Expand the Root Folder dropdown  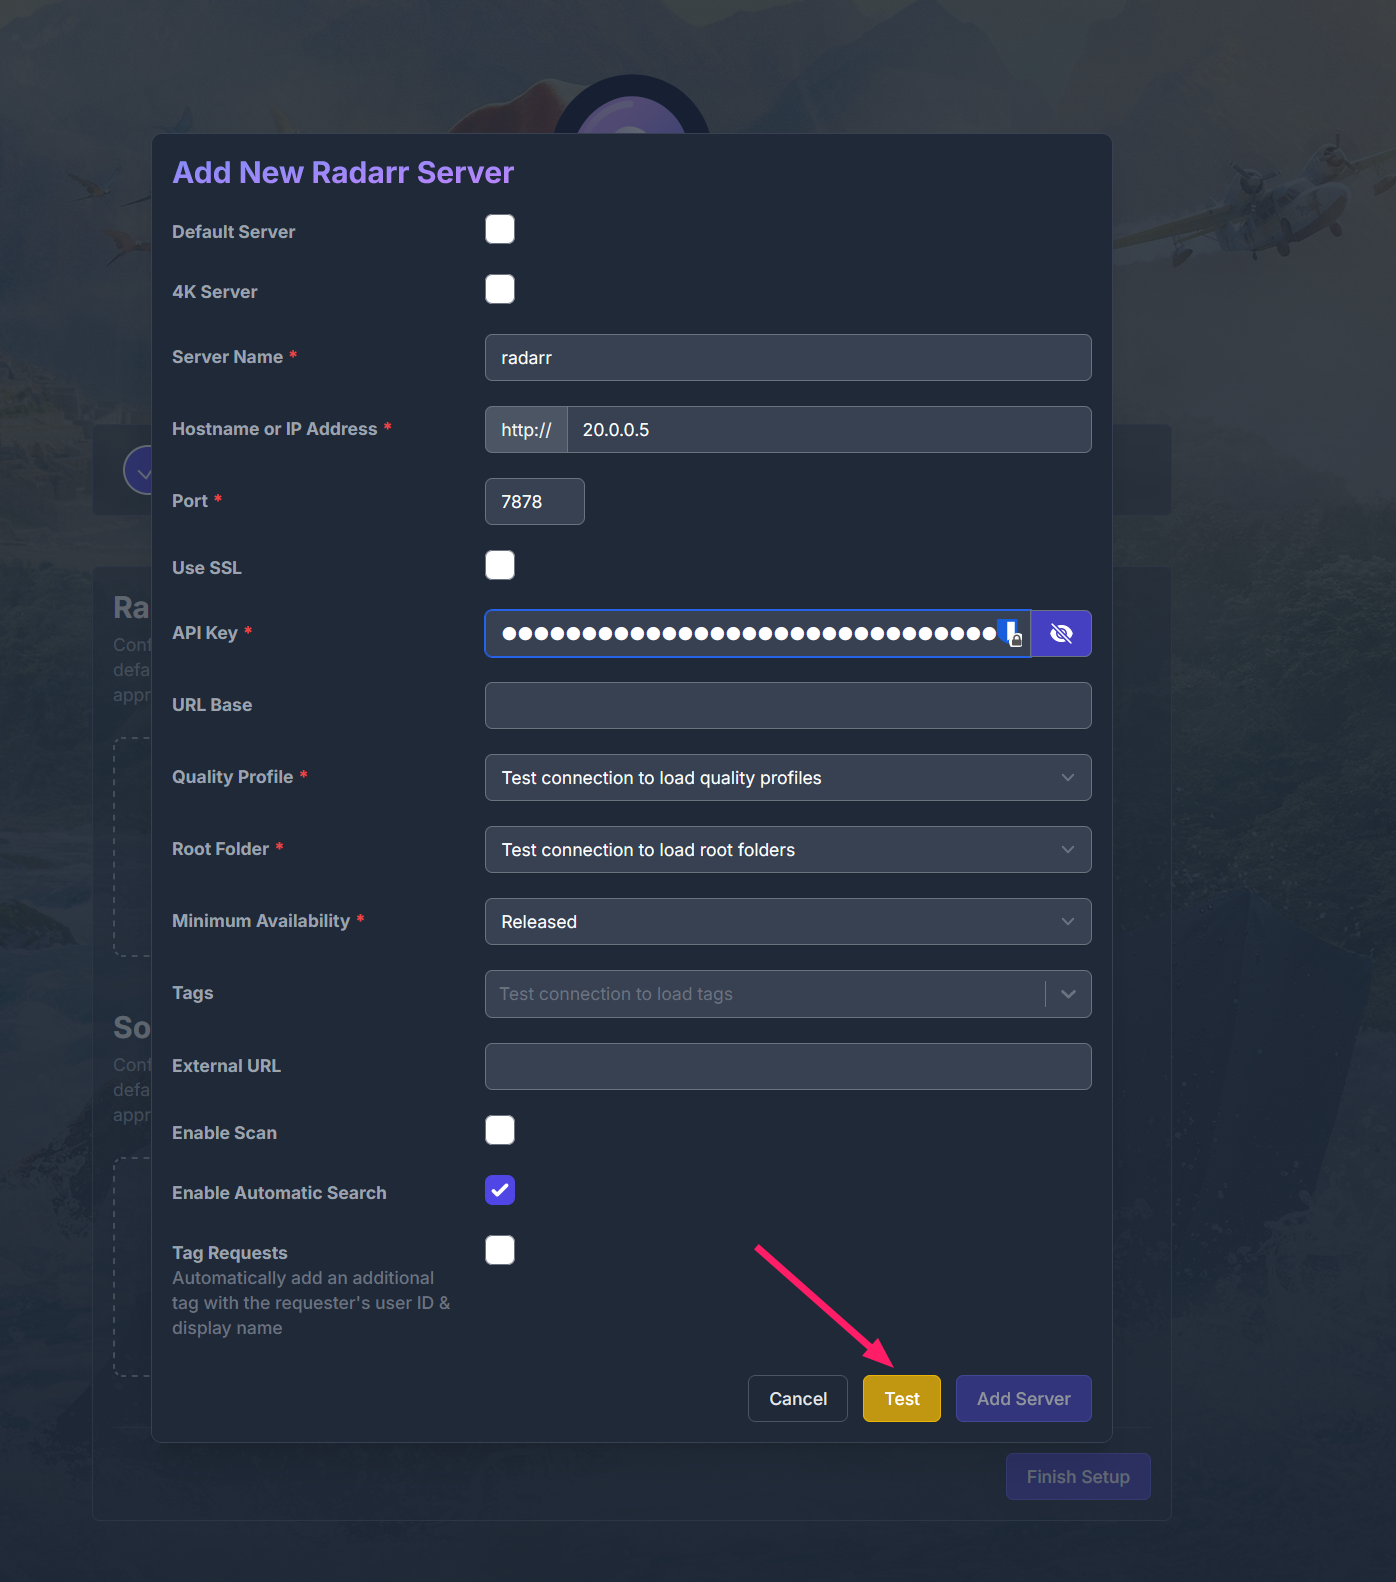point(787,850)
